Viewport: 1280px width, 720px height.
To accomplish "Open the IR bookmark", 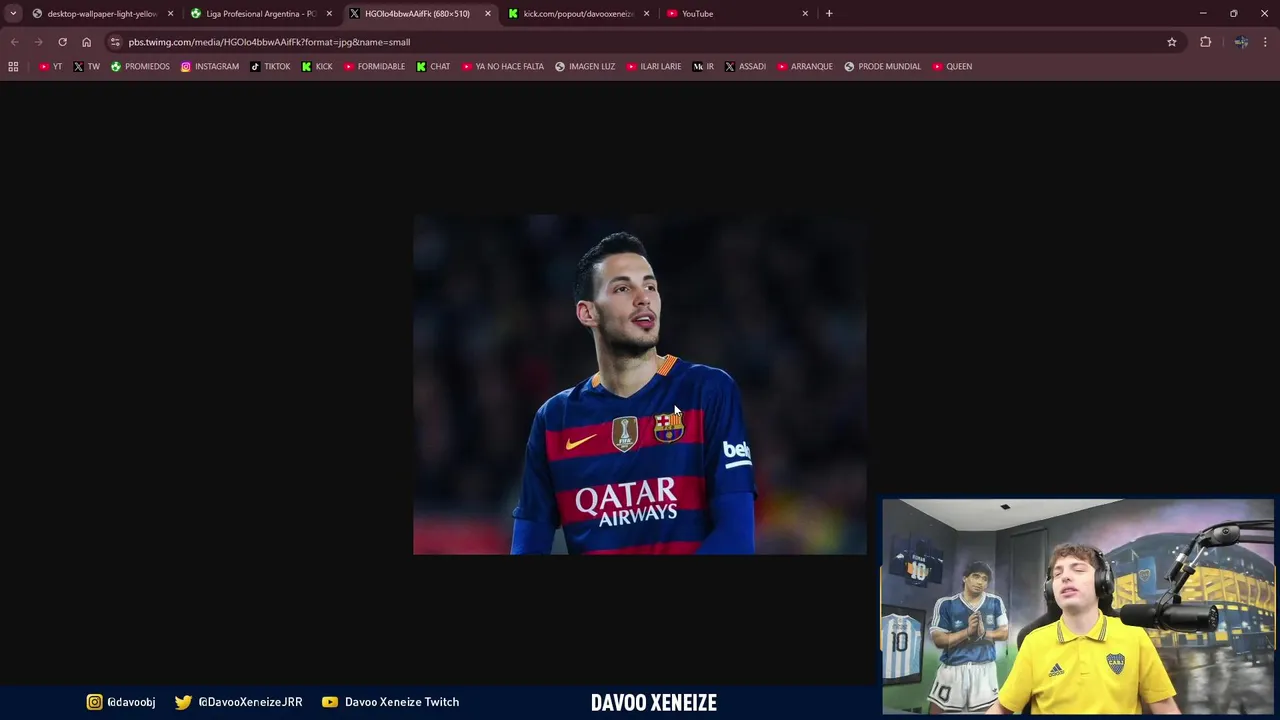I will (703, 66).
